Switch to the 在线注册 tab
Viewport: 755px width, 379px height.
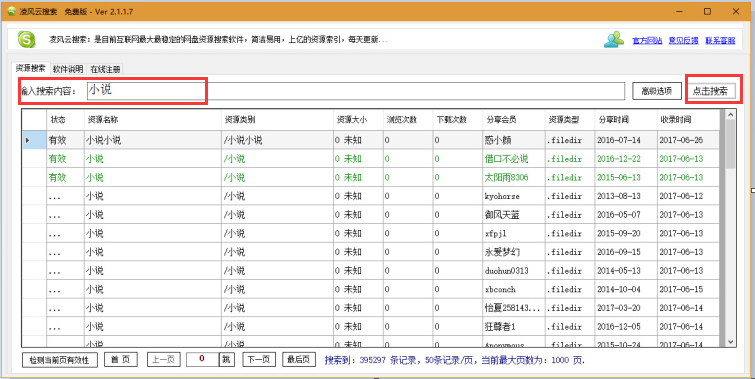[105, 69]
